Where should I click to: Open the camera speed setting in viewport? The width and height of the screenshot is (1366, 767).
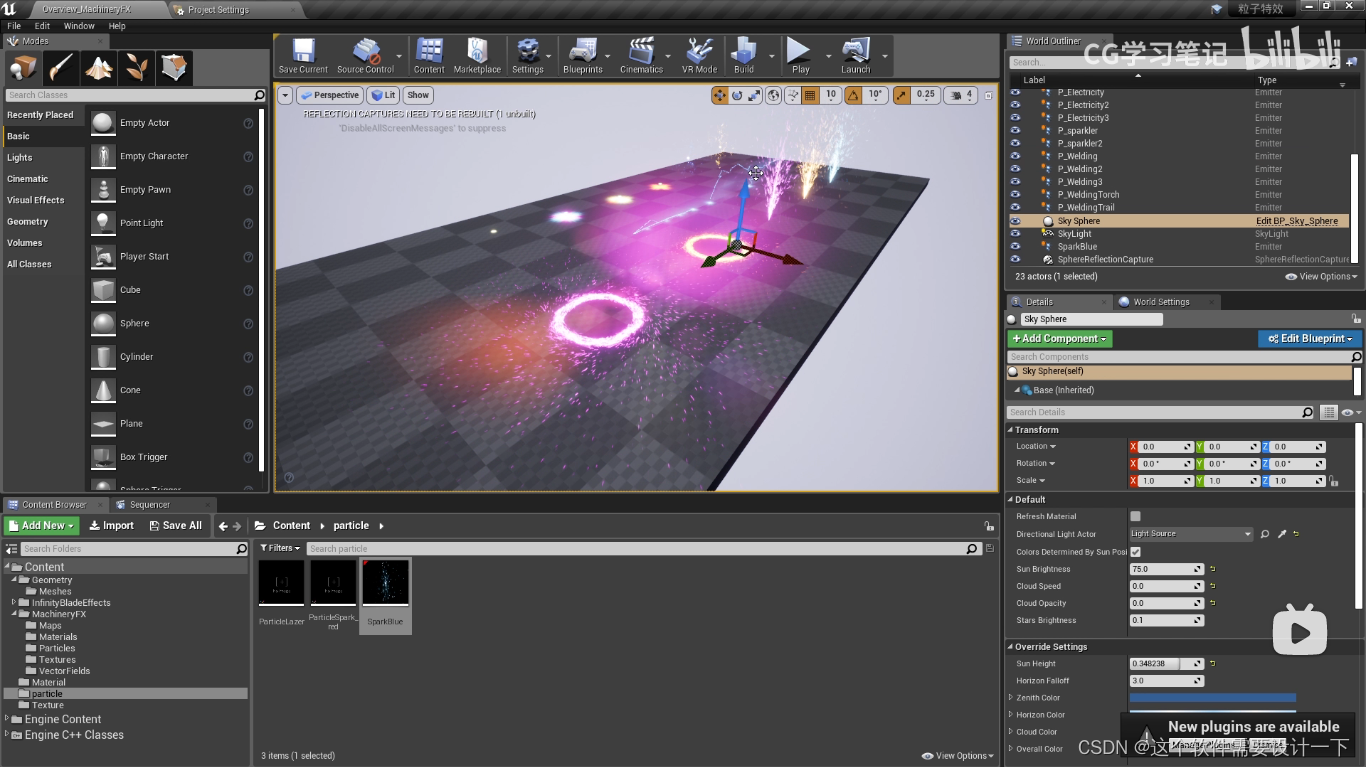coord(959,95)
